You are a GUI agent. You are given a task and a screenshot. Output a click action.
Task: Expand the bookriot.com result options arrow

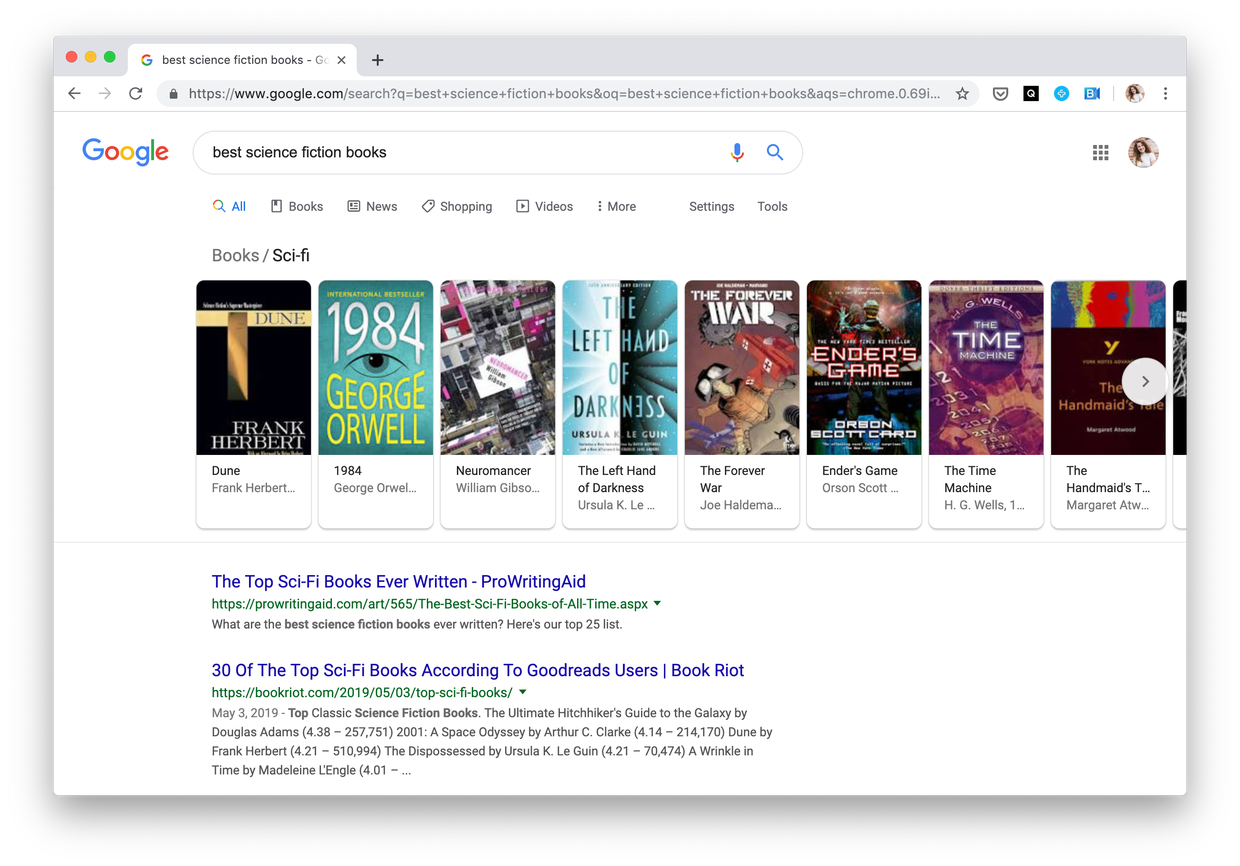(522, 692)
